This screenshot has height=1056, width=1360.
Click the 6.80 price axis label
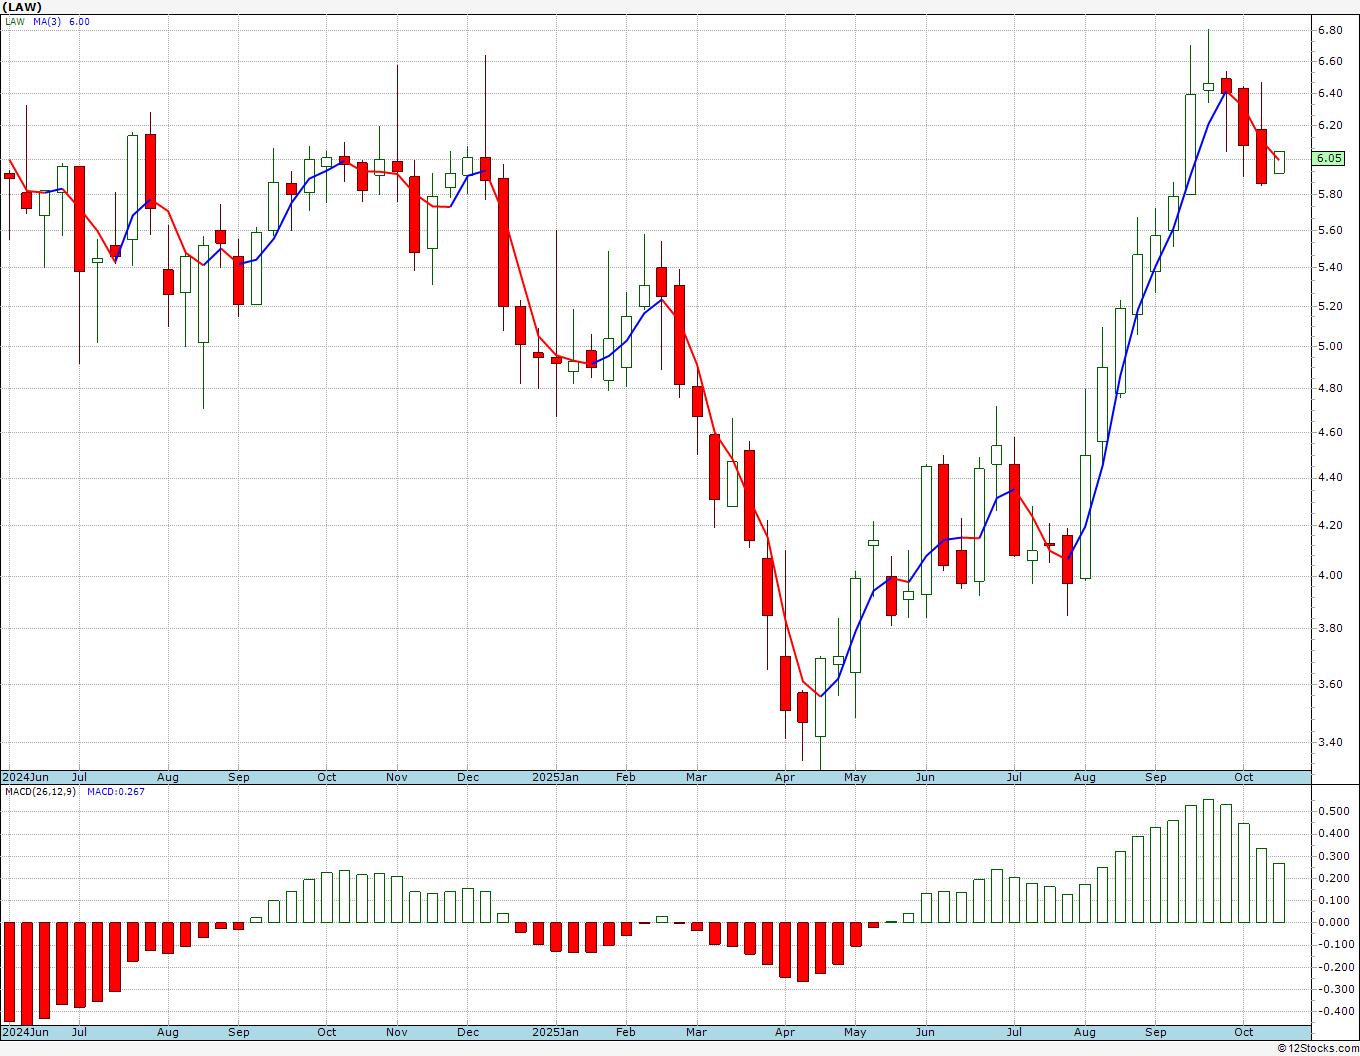coord(1329,30)
